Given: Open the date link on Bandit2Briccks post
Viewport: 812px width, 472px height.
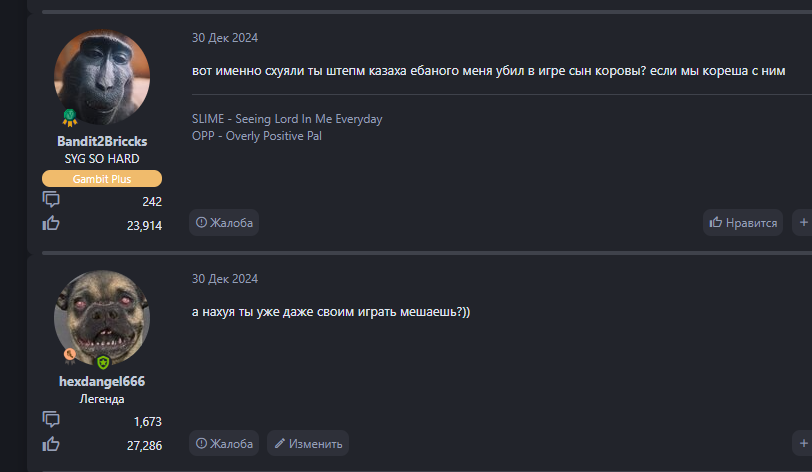Looking at the screenshot, I should [x=225, y=38].
